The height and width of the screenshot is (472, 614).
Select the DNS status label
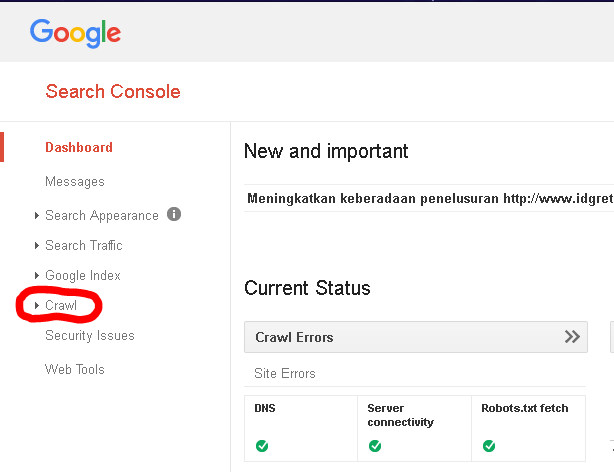(x=265, y=408)
